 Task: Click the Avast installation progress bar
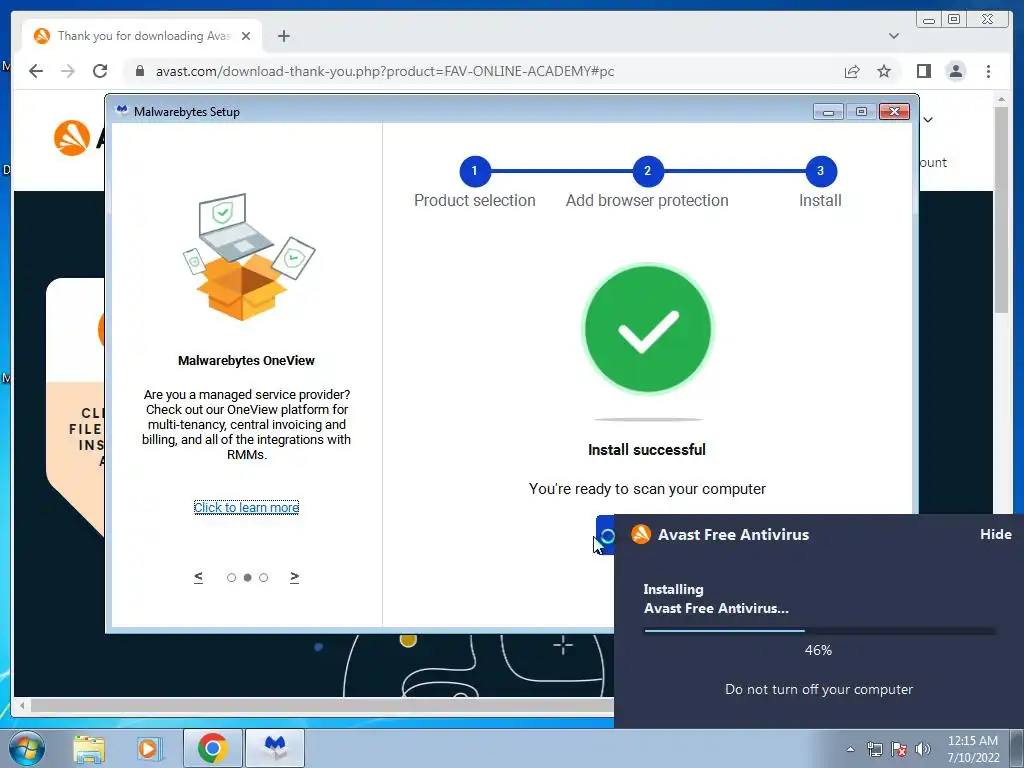point(819,631)
